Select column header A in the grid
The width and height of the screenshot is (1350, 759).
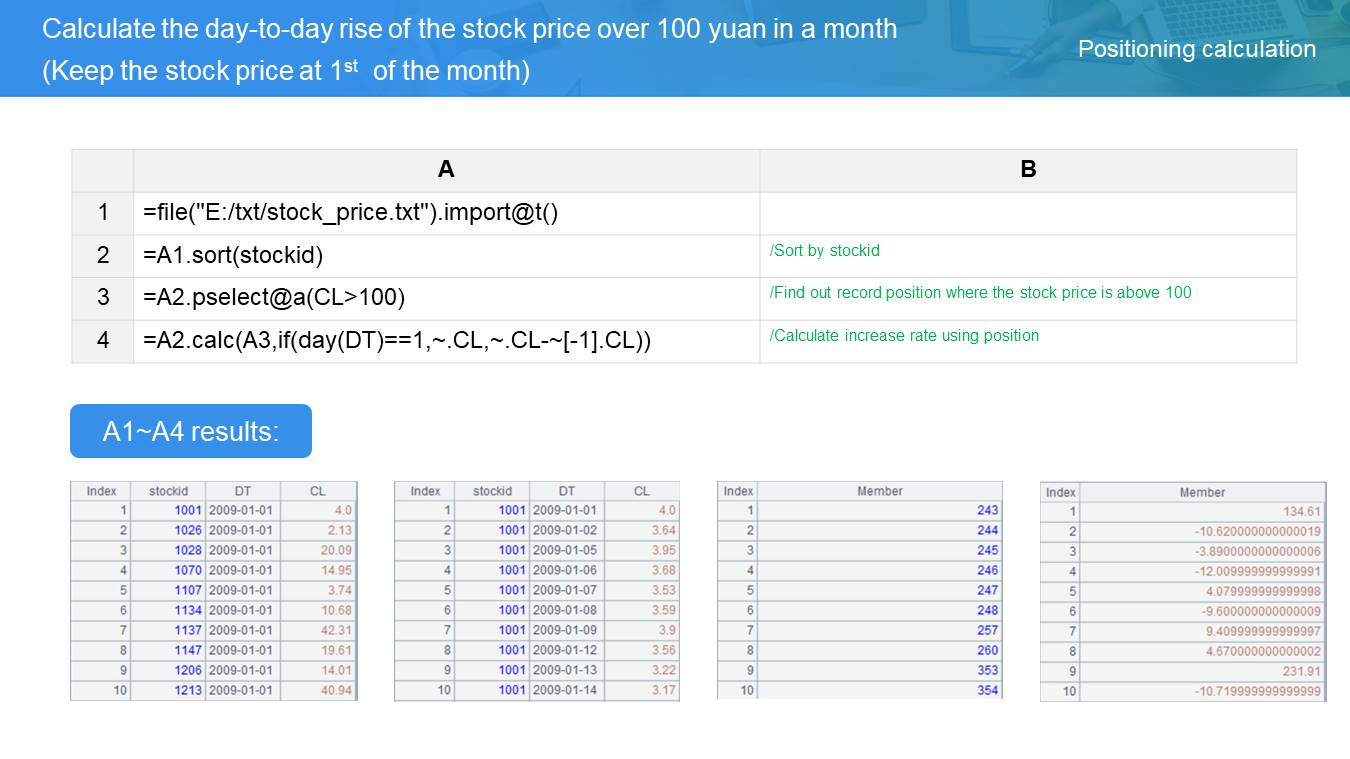(446, 170)
